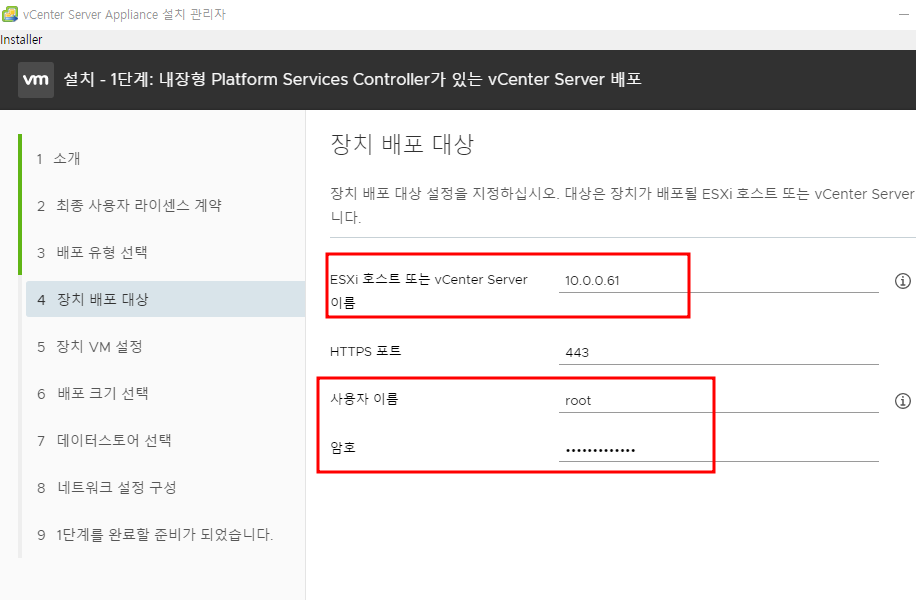The image size is (916, 600).
Task: Select step 9 1단계를 완료할 준비가 되었습니다
Action: tap(155, 535)
